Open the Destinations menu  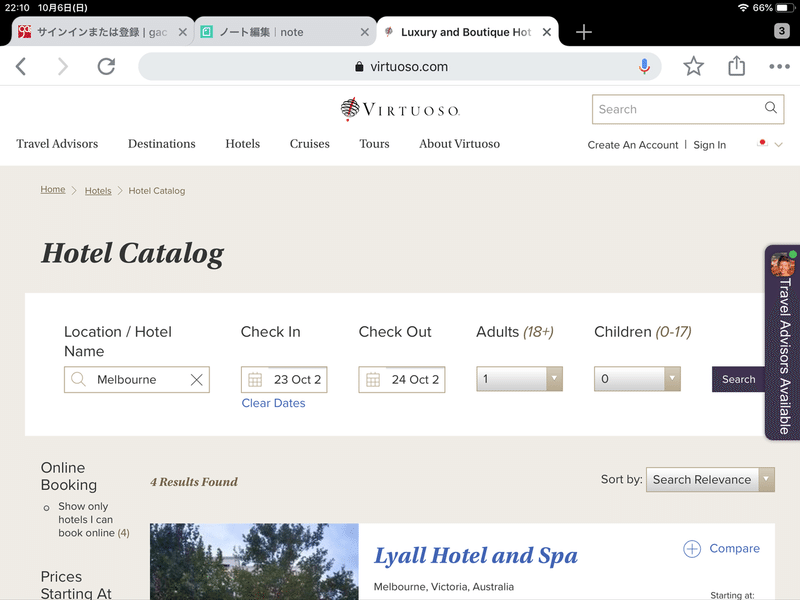coord(162,144)
